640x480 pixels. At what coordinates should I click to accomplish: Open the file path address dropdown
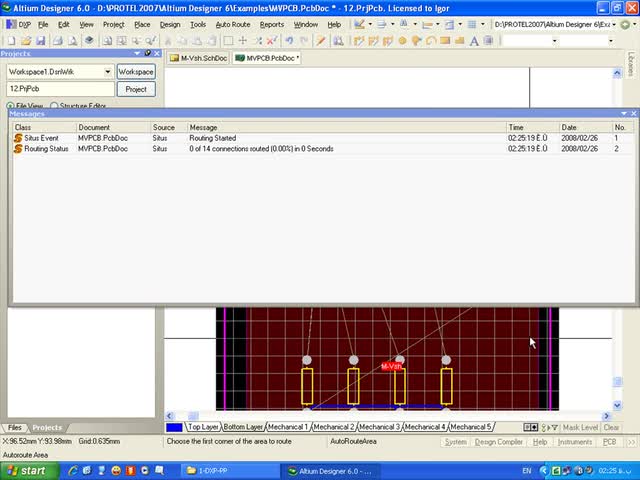pyautogui.click(x=614, y=24)
